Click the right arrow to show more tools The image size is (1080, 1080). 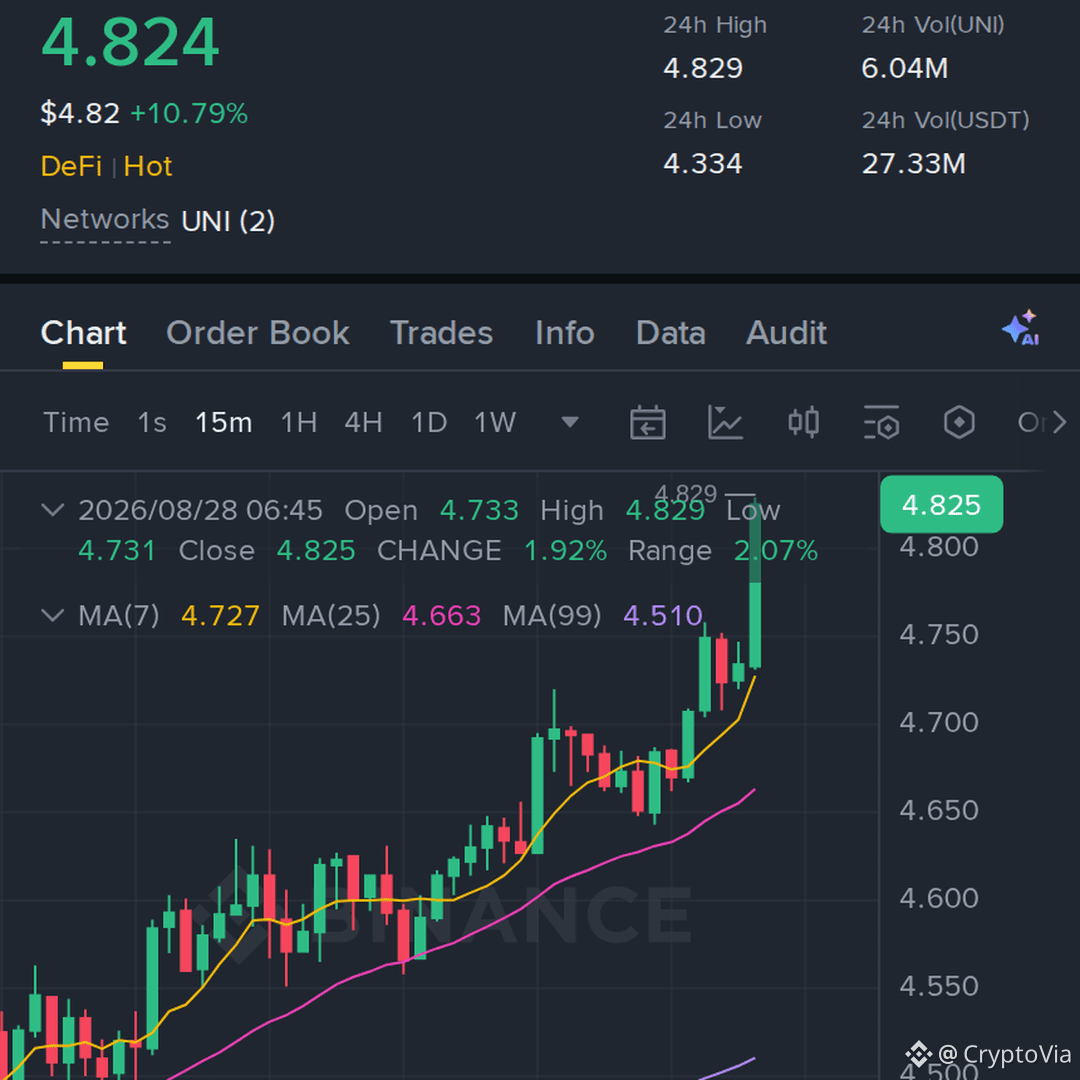[1059, 422]
